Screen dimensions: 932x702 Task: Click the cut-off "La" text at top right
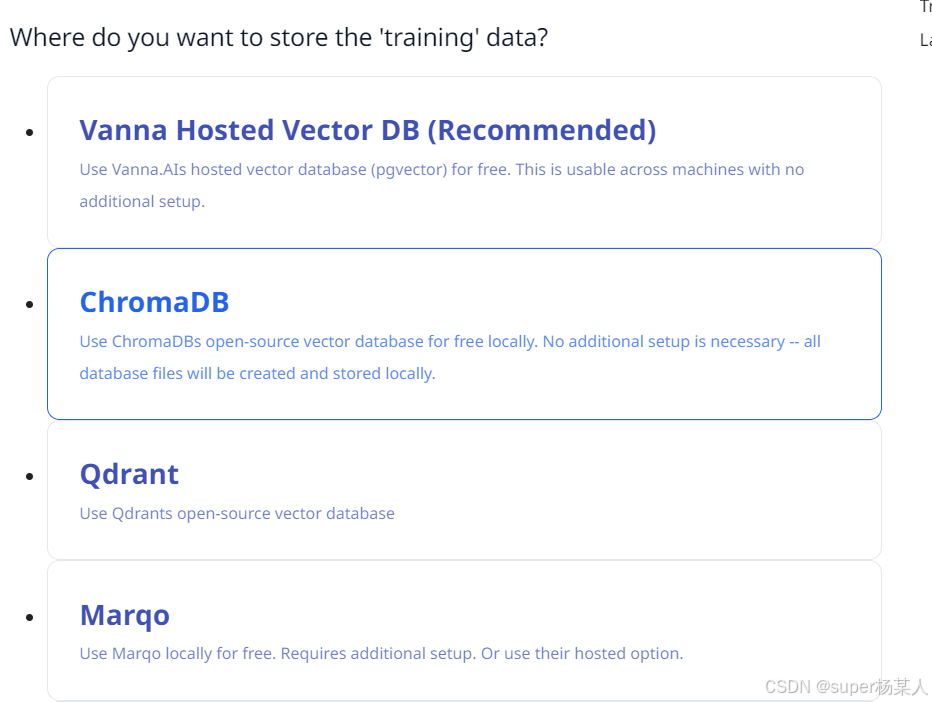925,41
